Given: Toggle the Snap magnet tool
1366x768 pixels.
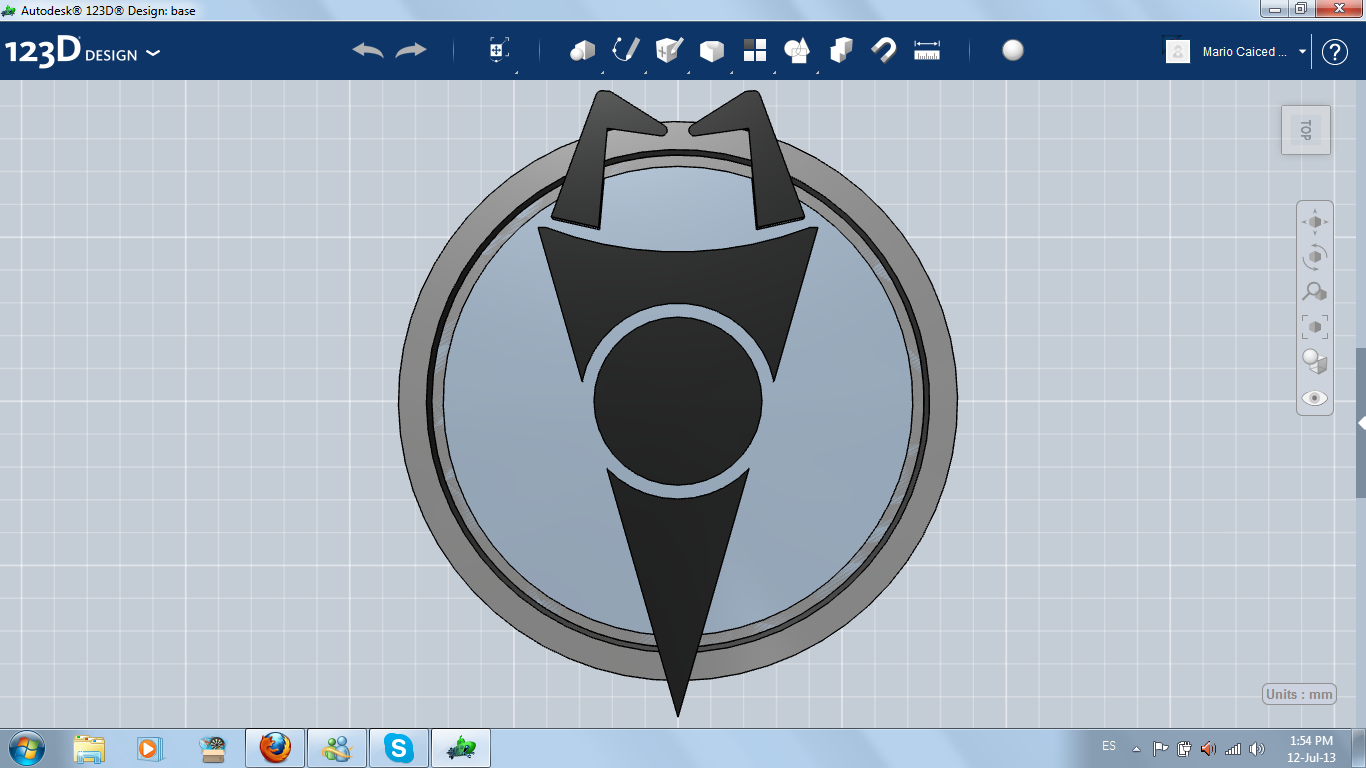Looking at the screenshot, I should [x=884, y=50].
